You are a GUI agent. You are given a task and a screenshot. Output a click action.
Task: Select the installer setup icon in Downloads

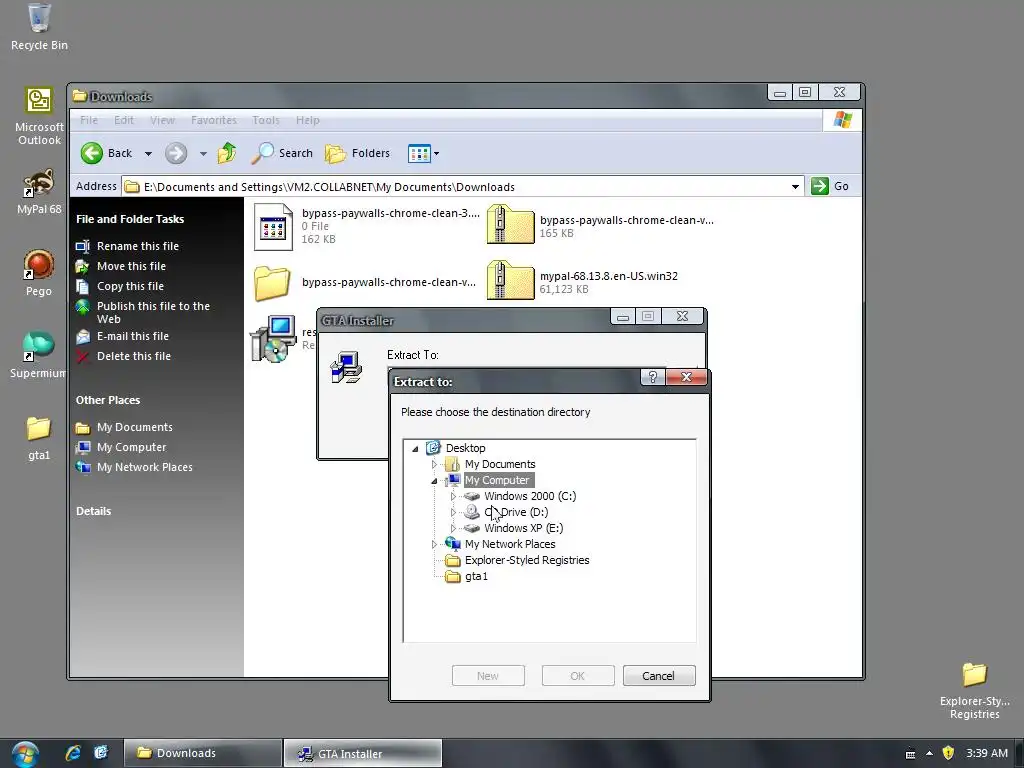pyautogui.click(x=273, y=338)
